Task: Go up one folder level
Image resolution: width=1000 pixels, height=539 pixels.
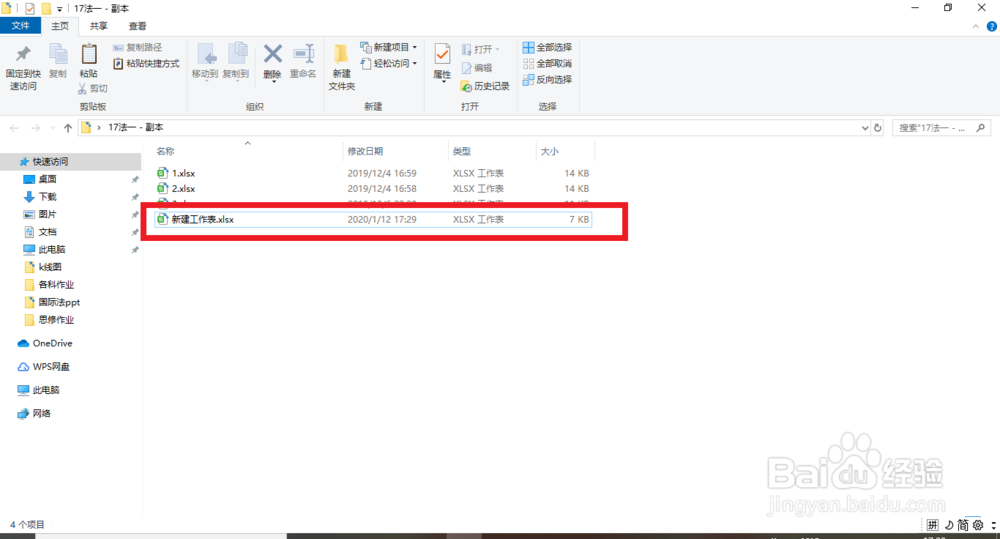Action: pyautogui.click(x=68, y=128)
